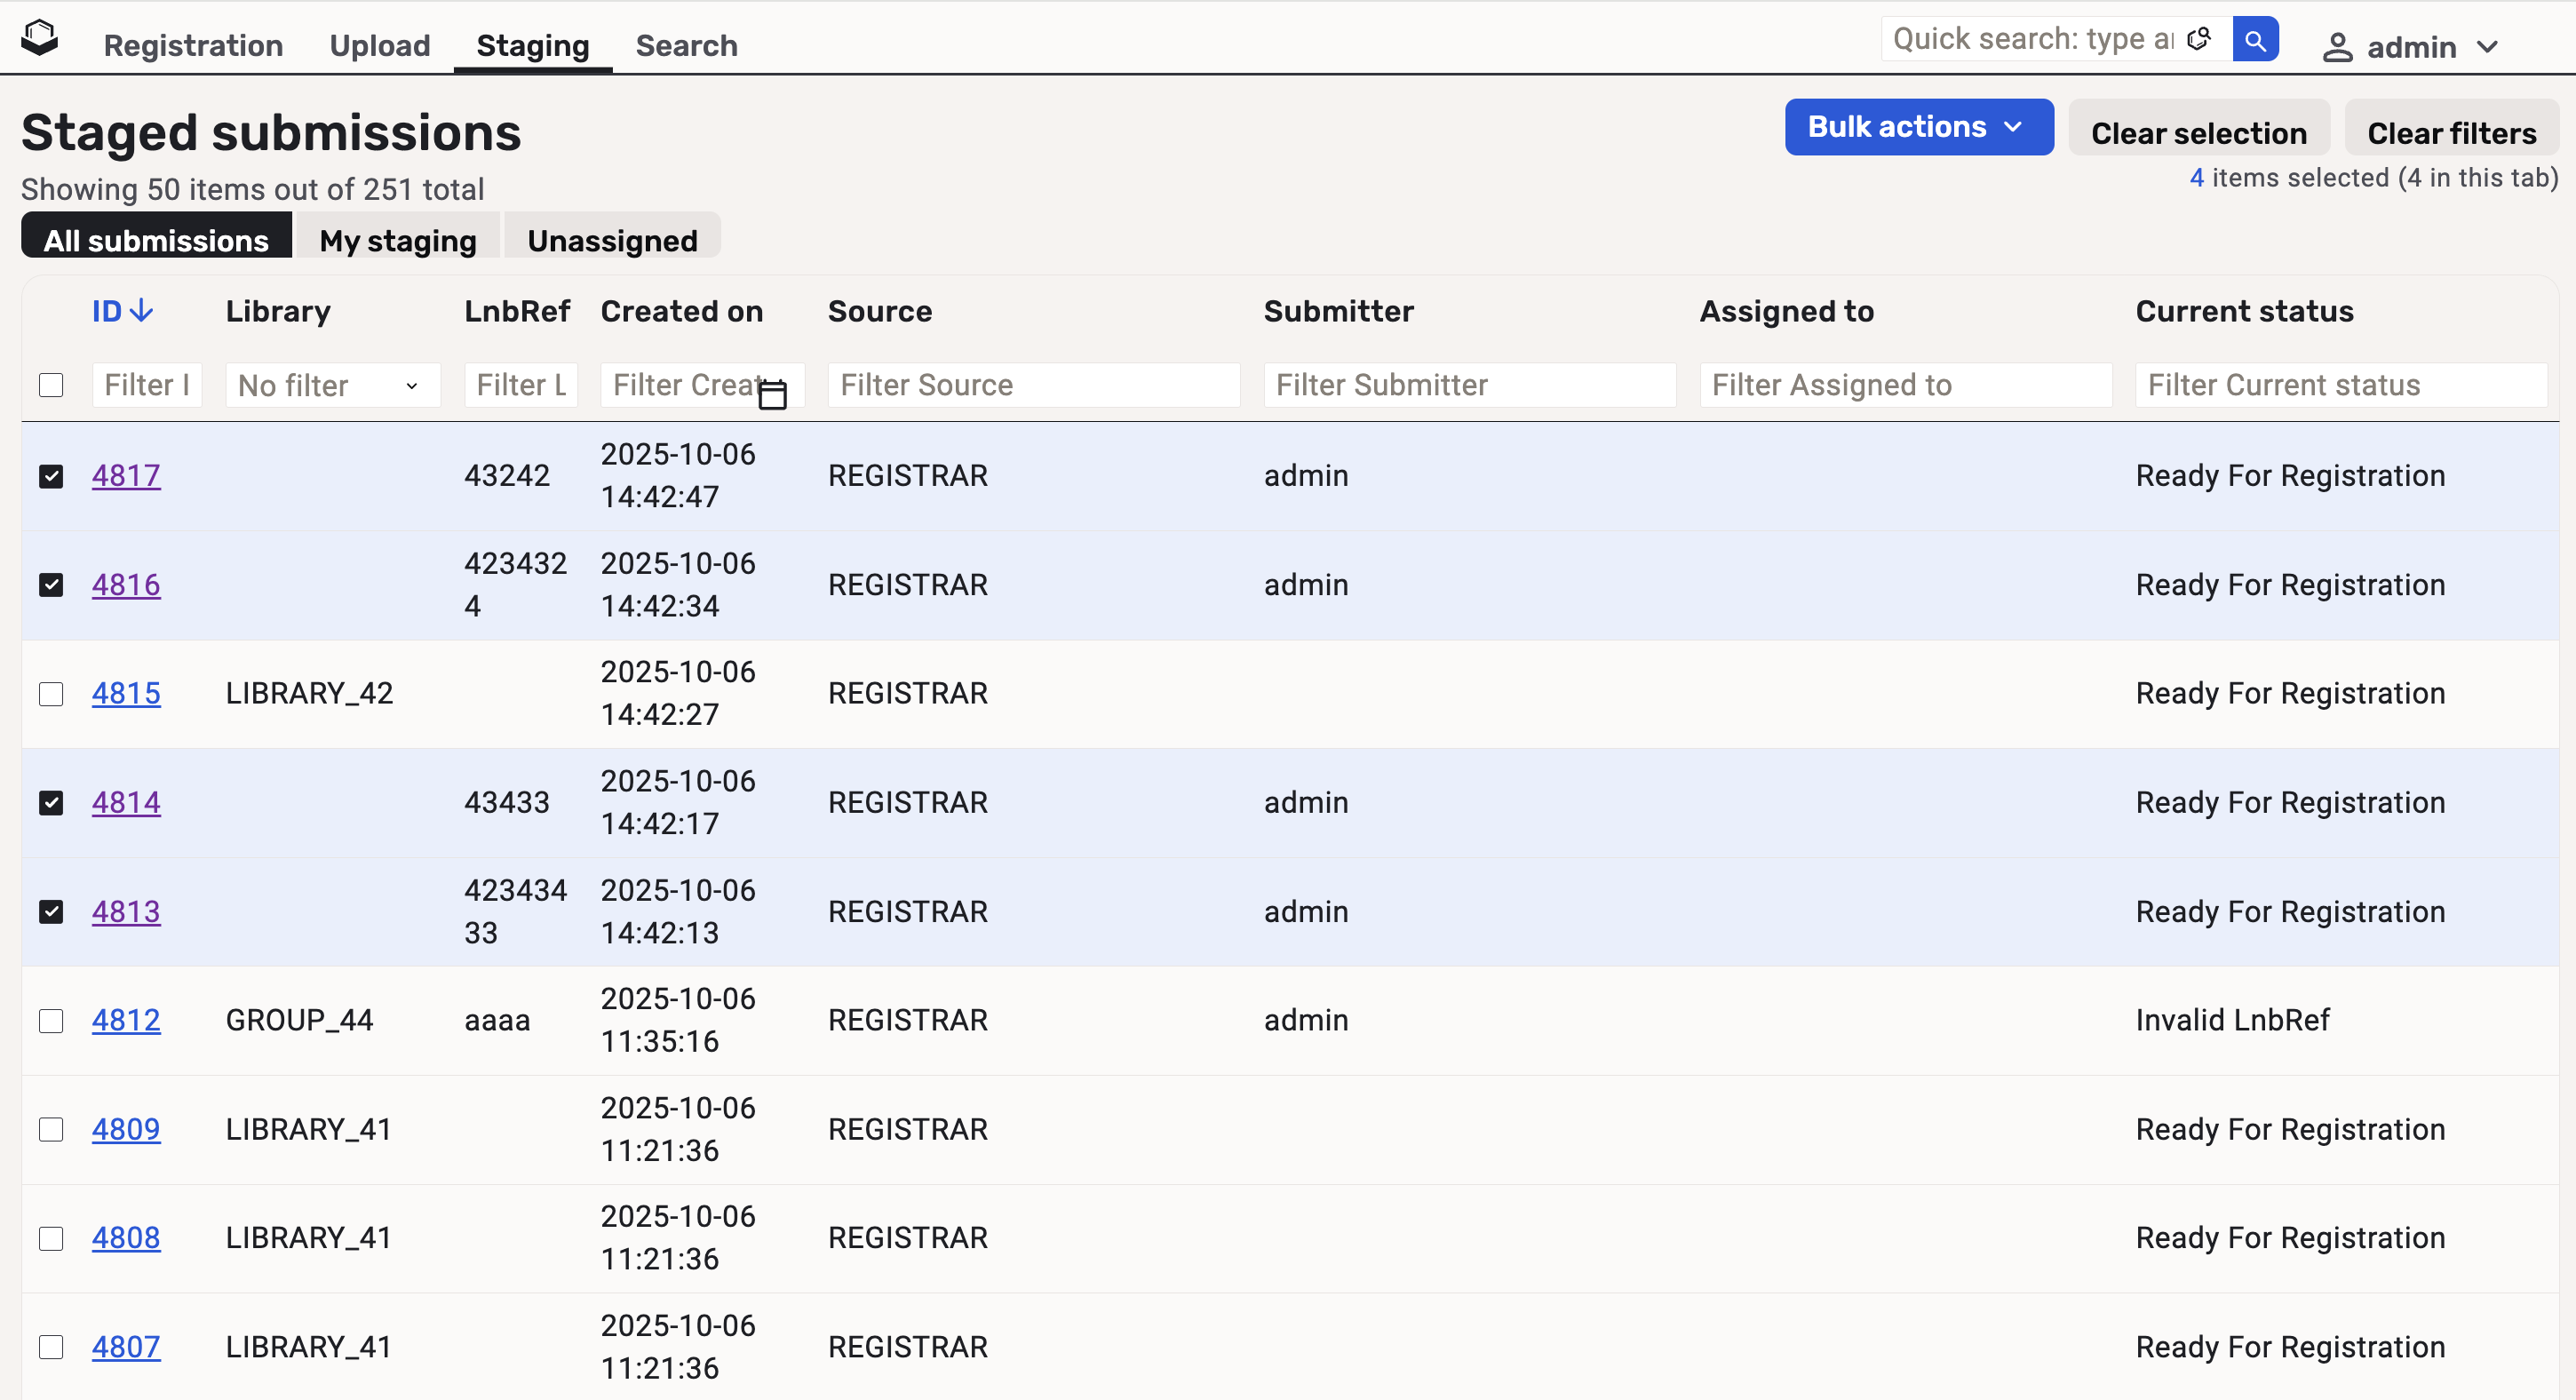Check the checkbox for submission 4812
The width and height of the screenshot is (2576, 1400).
click(x=51, y=1021)
